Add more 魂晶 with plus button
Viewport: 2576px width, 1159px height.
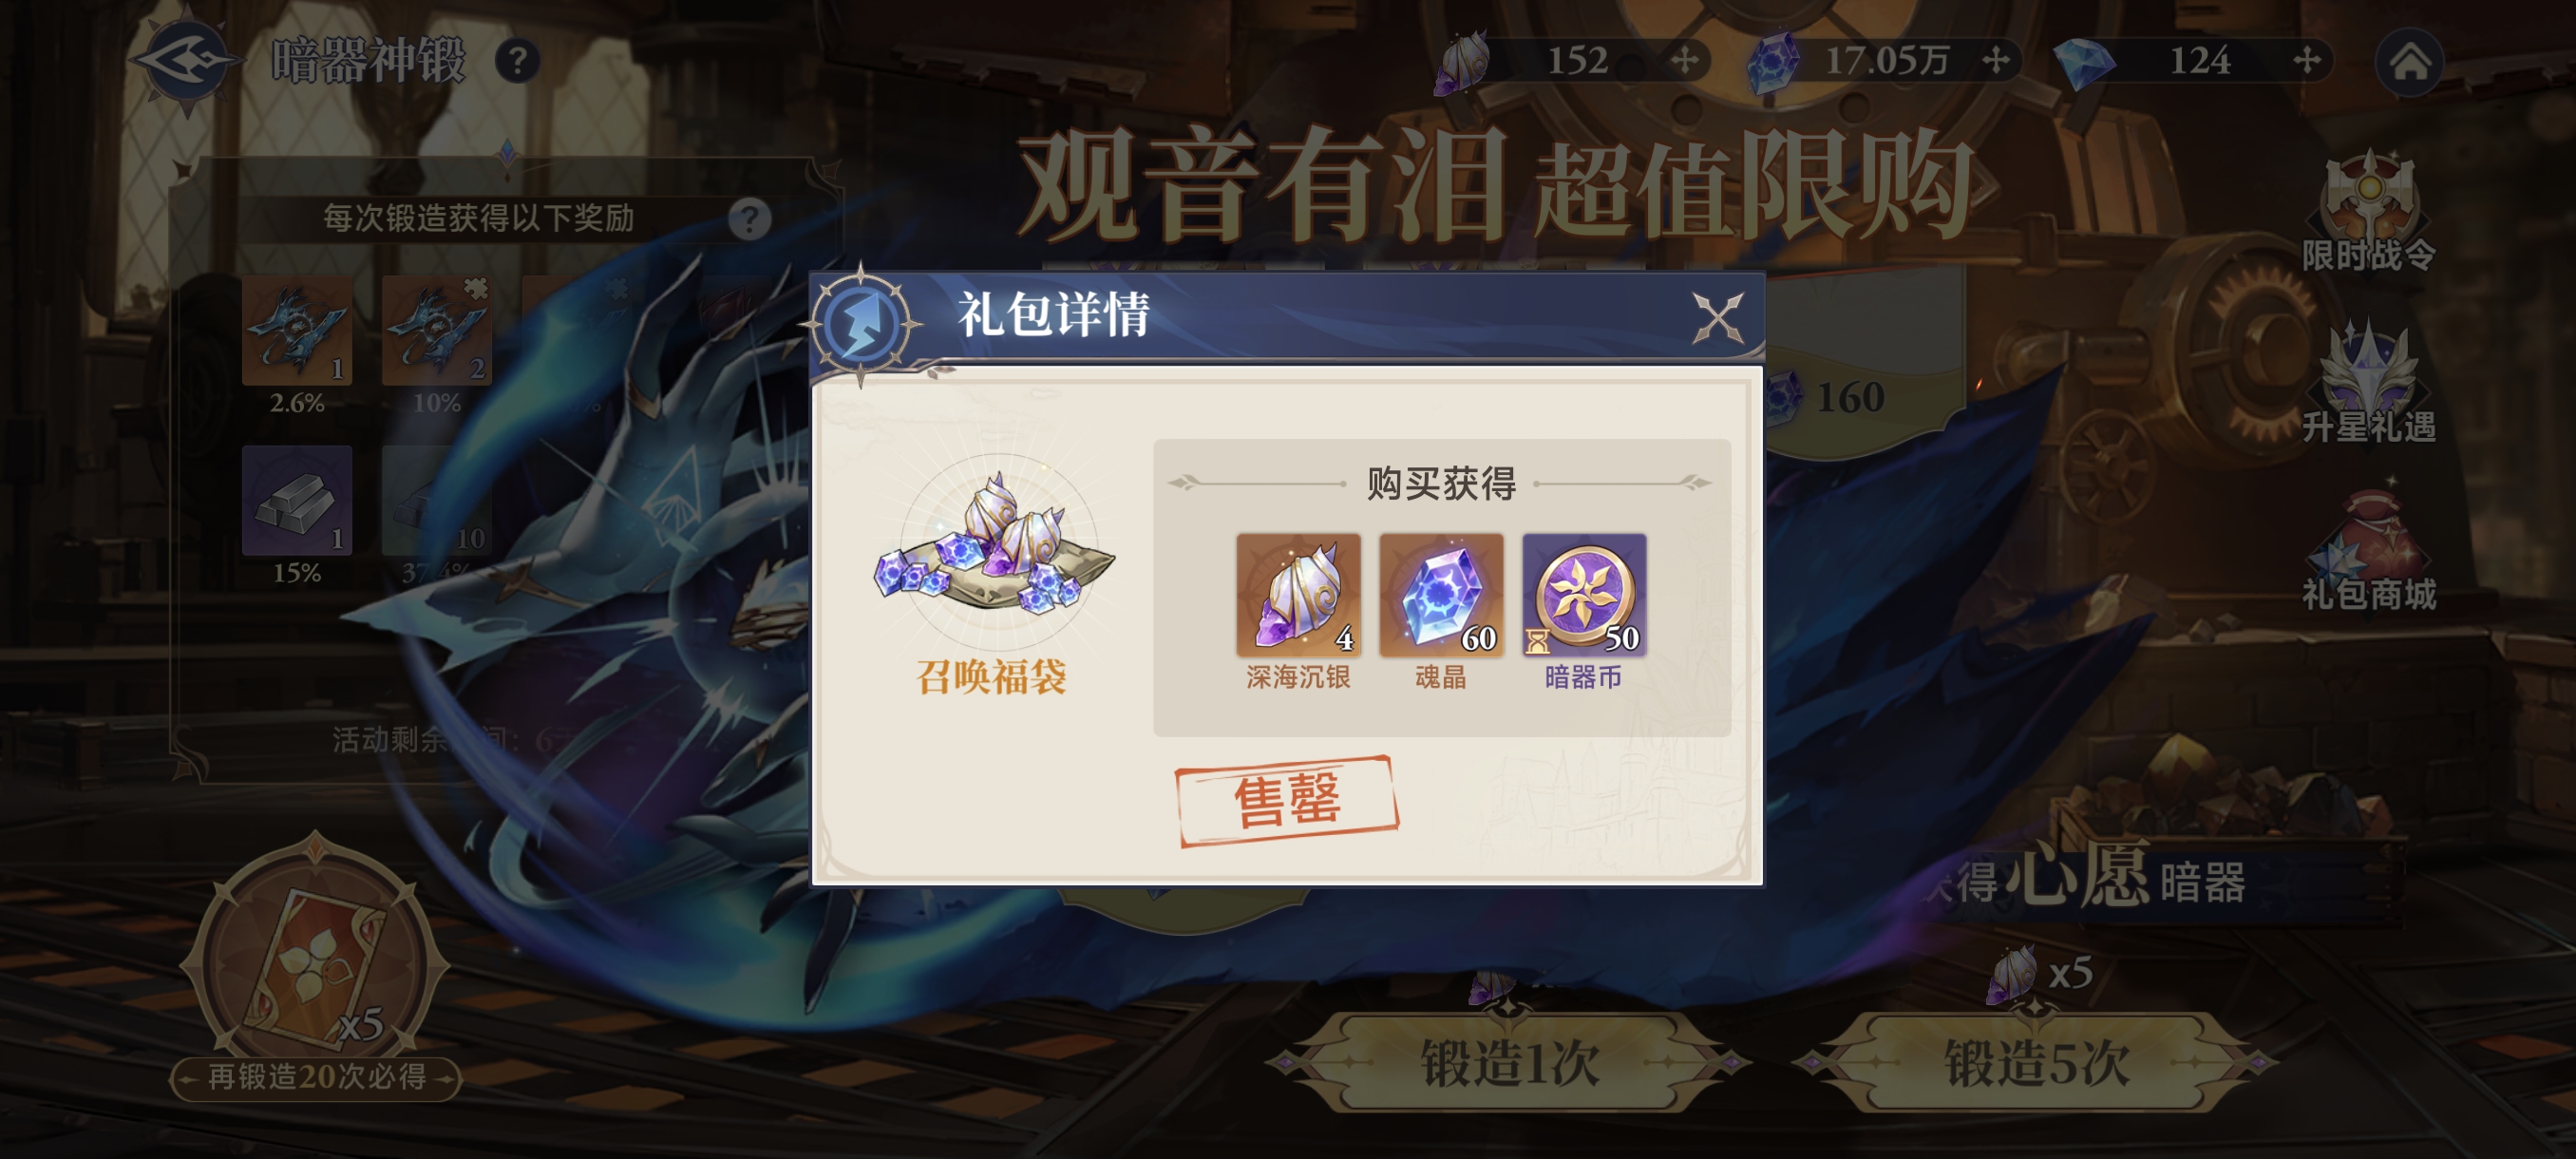coord(1996,61)
